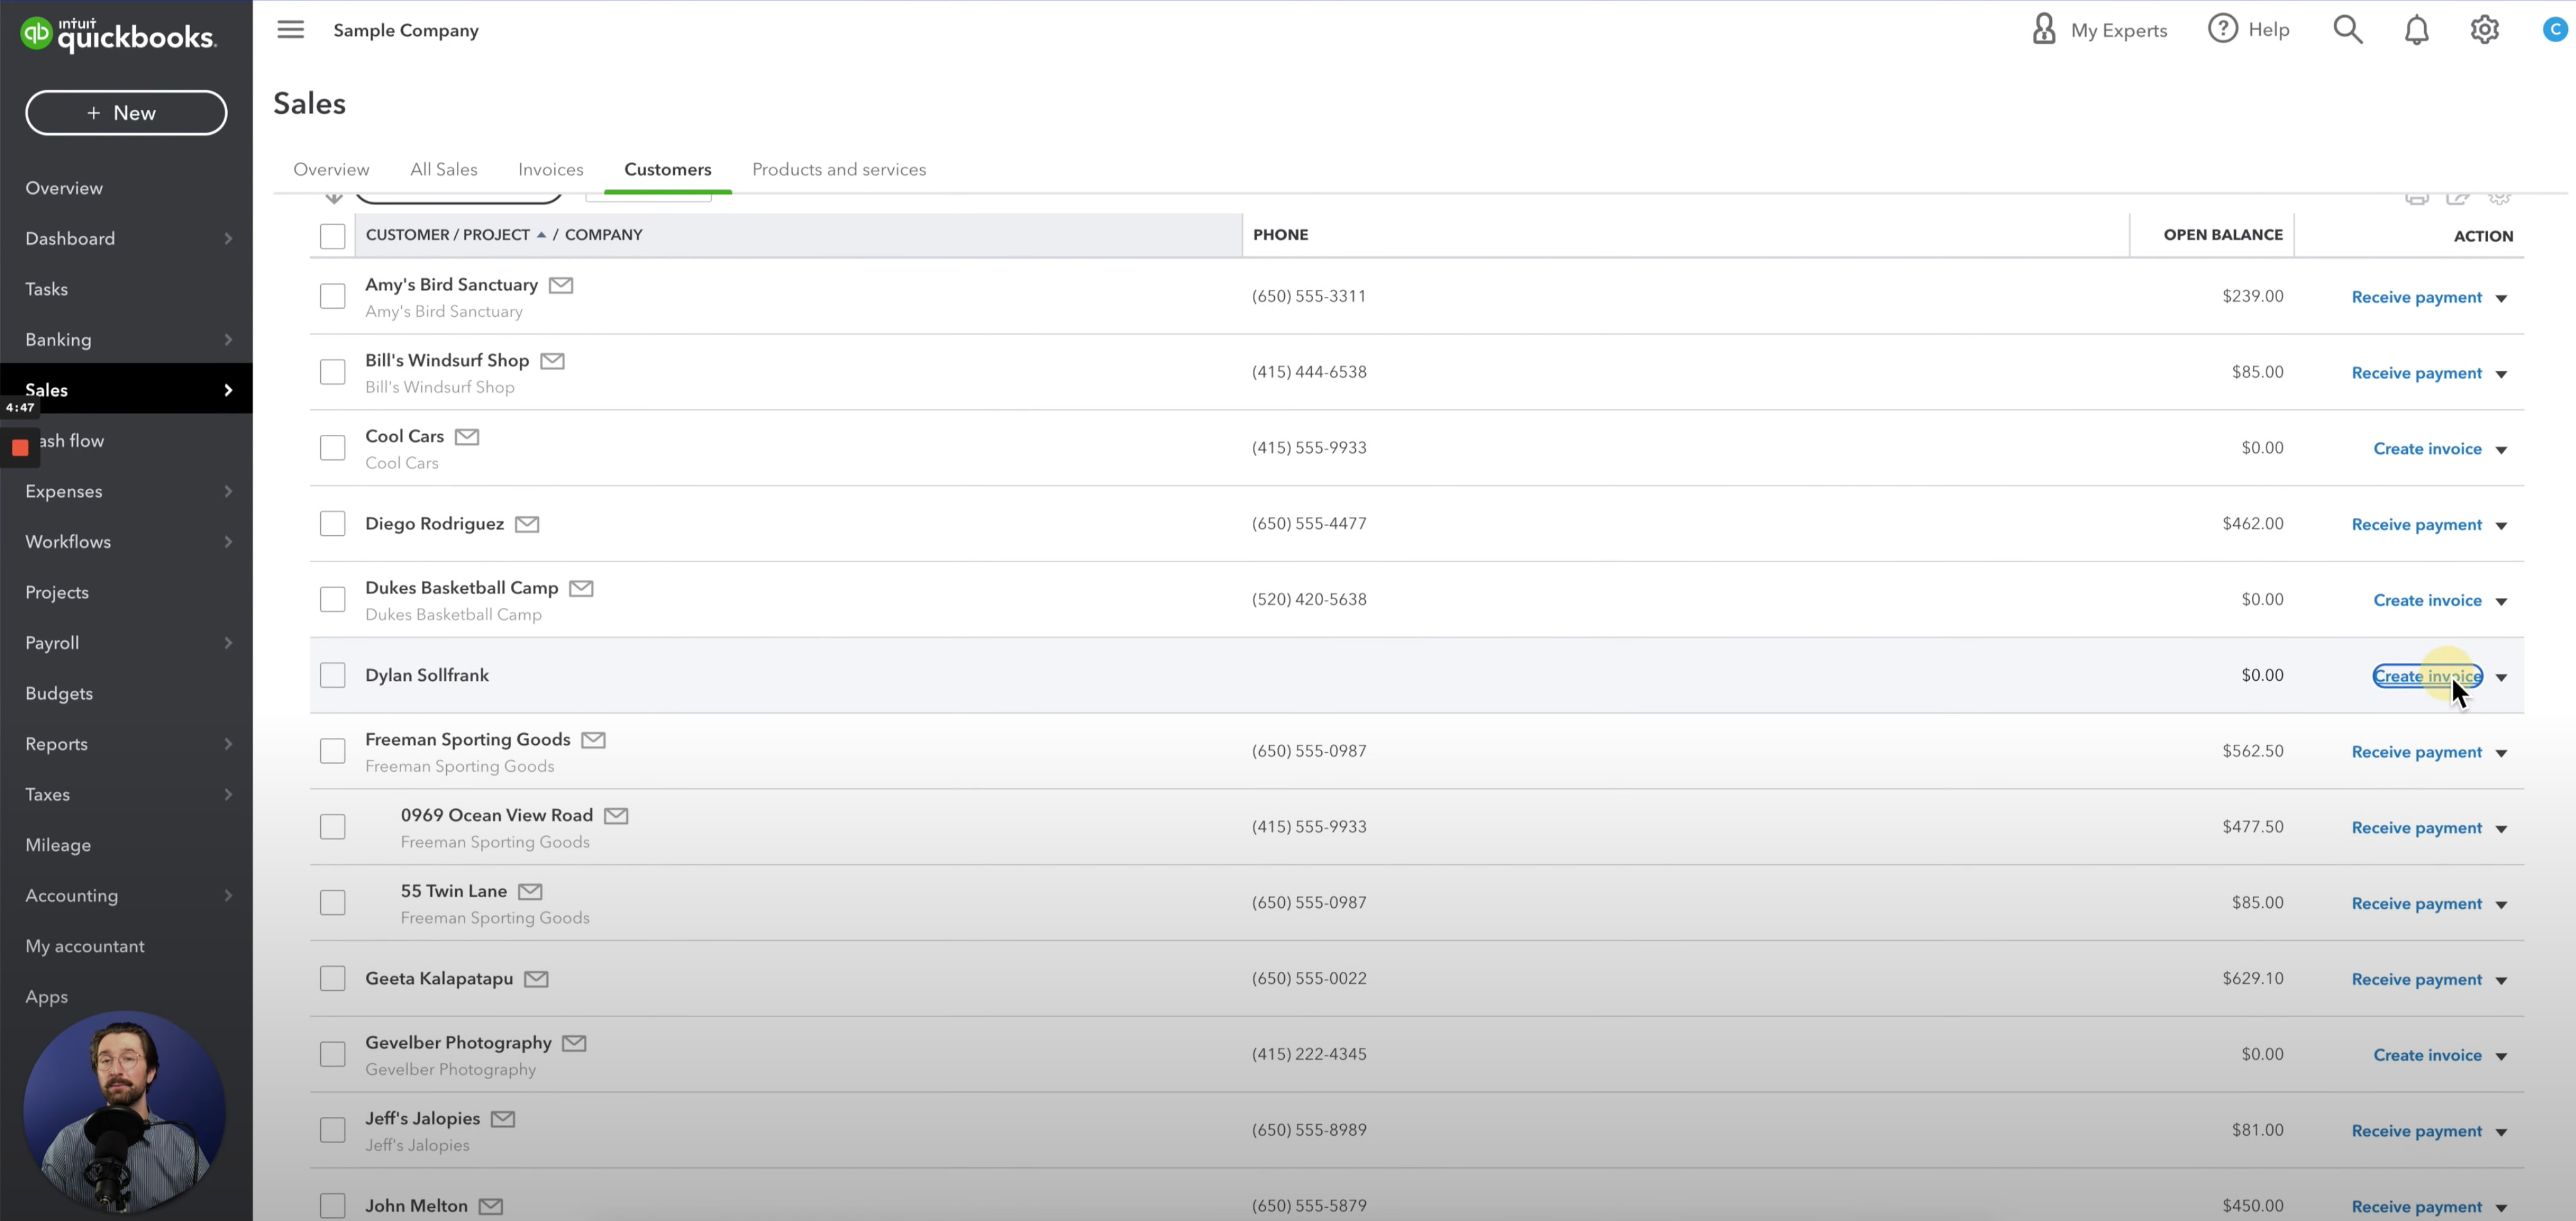Email Amy's Bird Sanctuary via envelope icon
This screenshot has height=1221, width=2576.
pos(561,285)
